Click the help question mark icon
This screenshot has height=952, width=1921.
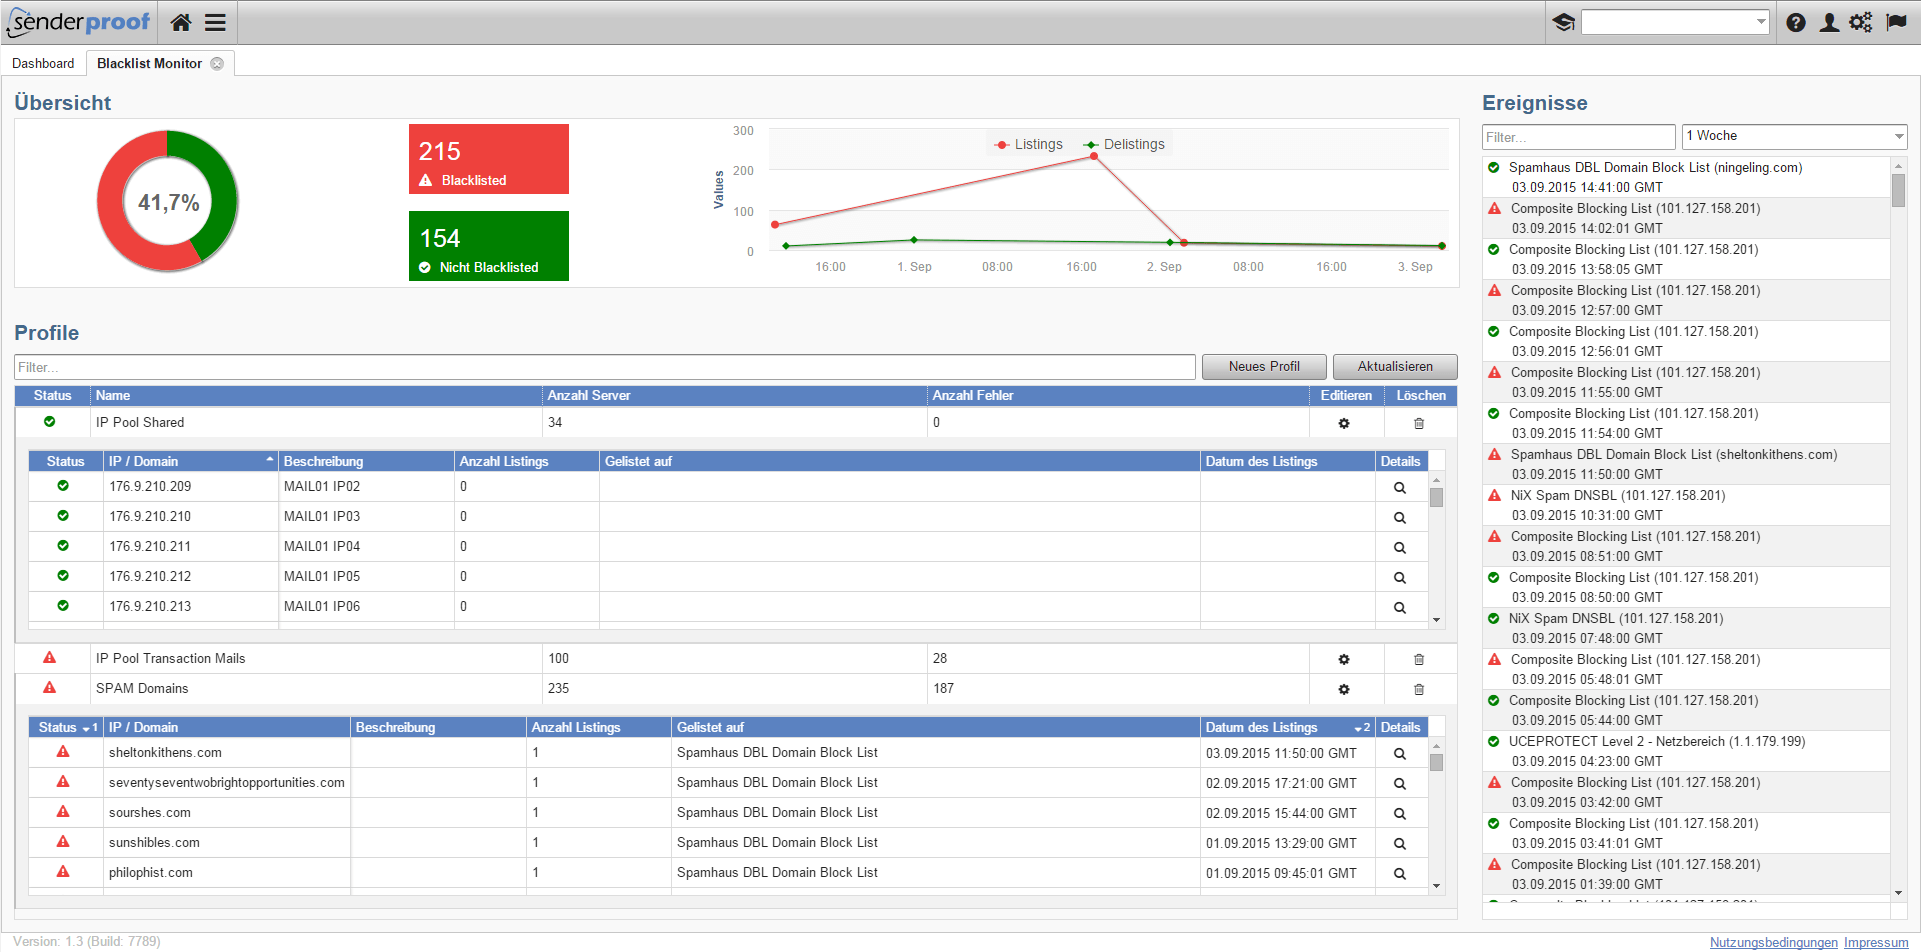1796,22
